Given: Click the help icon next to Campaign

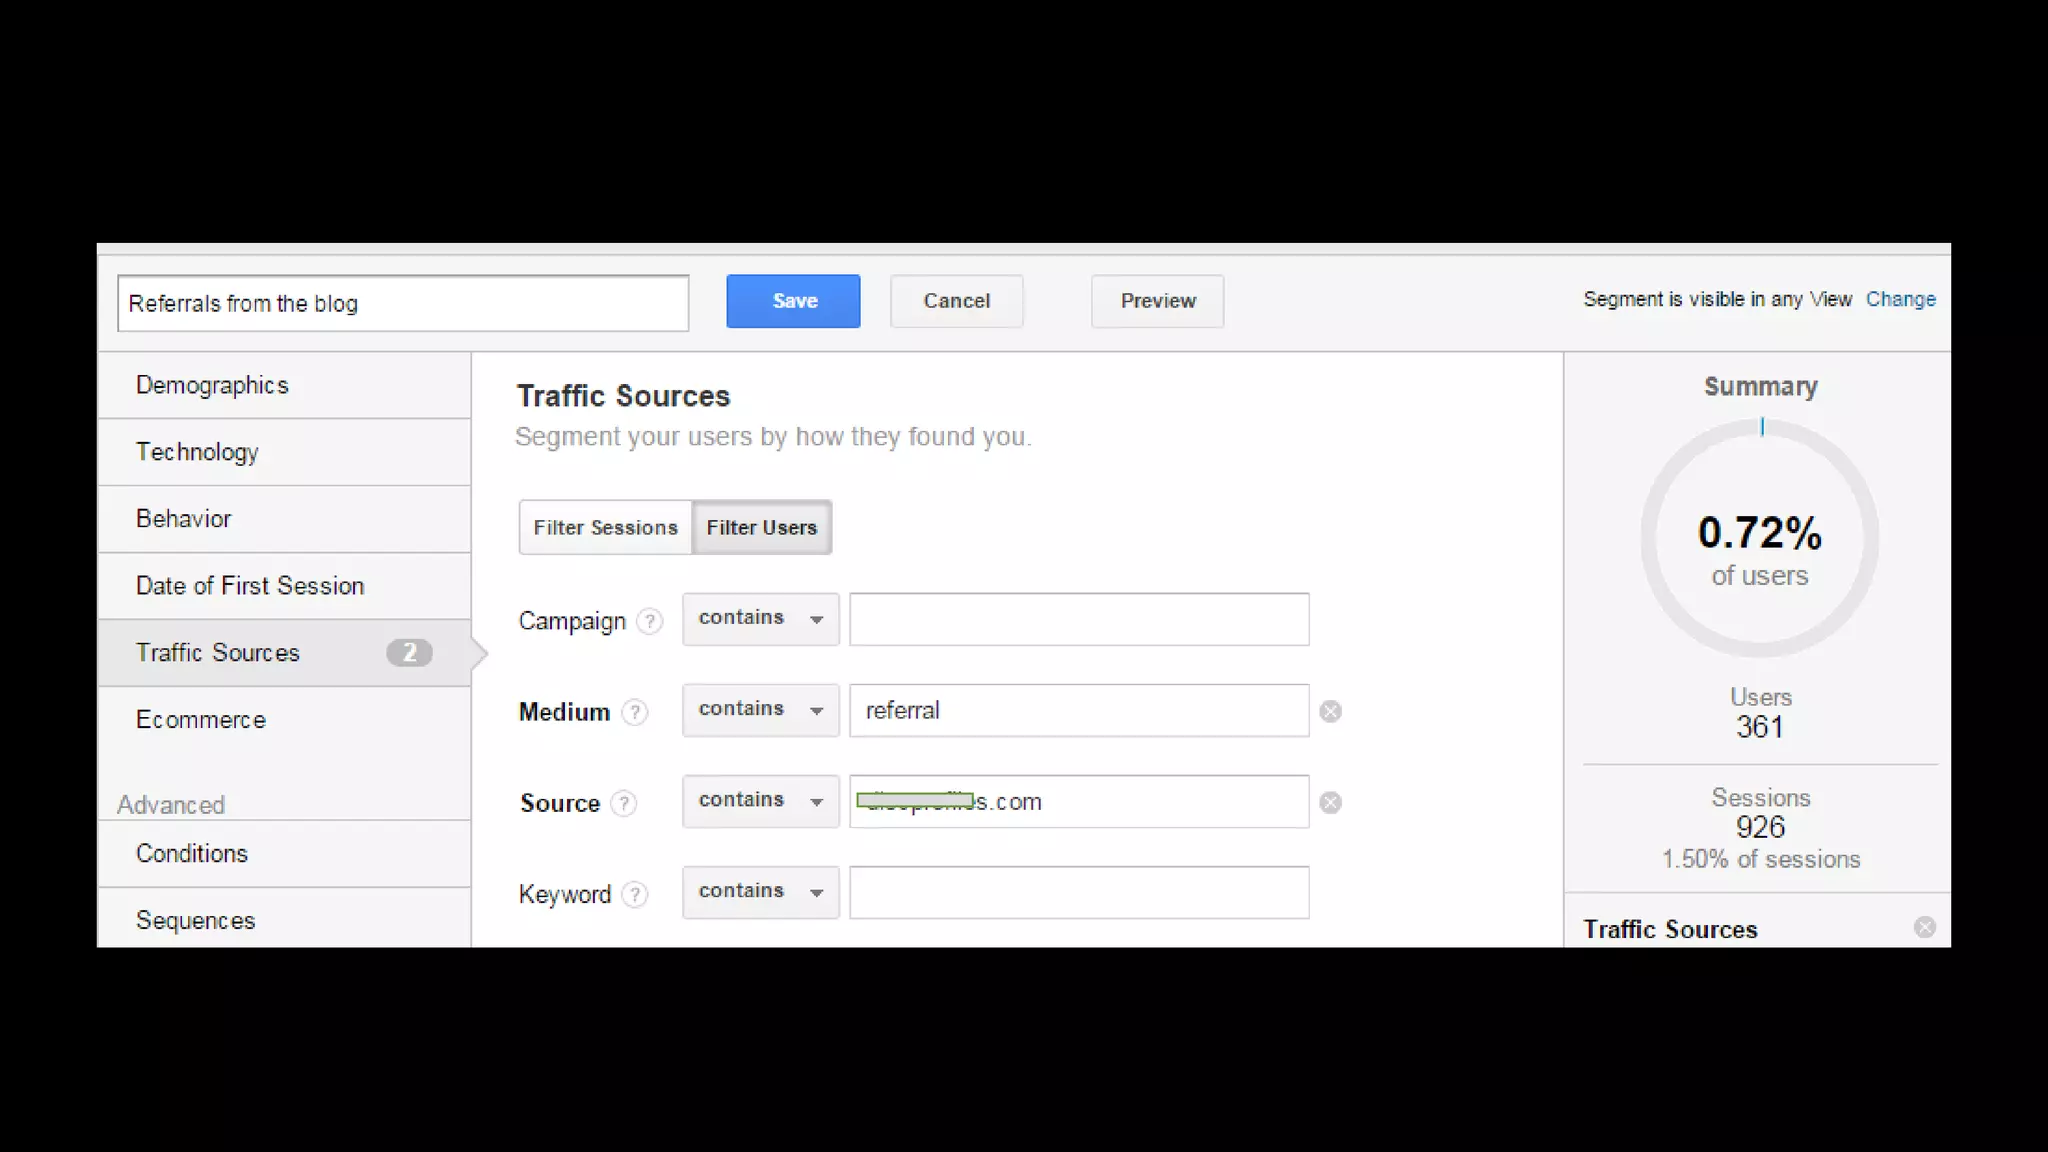Looking at the screenshot, I should click(650, 621).
